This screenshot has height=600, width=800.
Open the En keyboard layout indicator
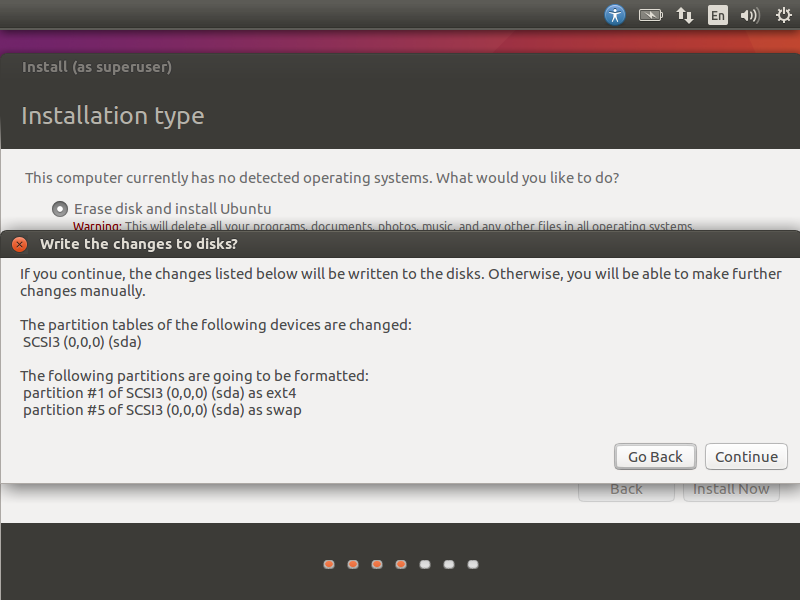click(718, 15)
